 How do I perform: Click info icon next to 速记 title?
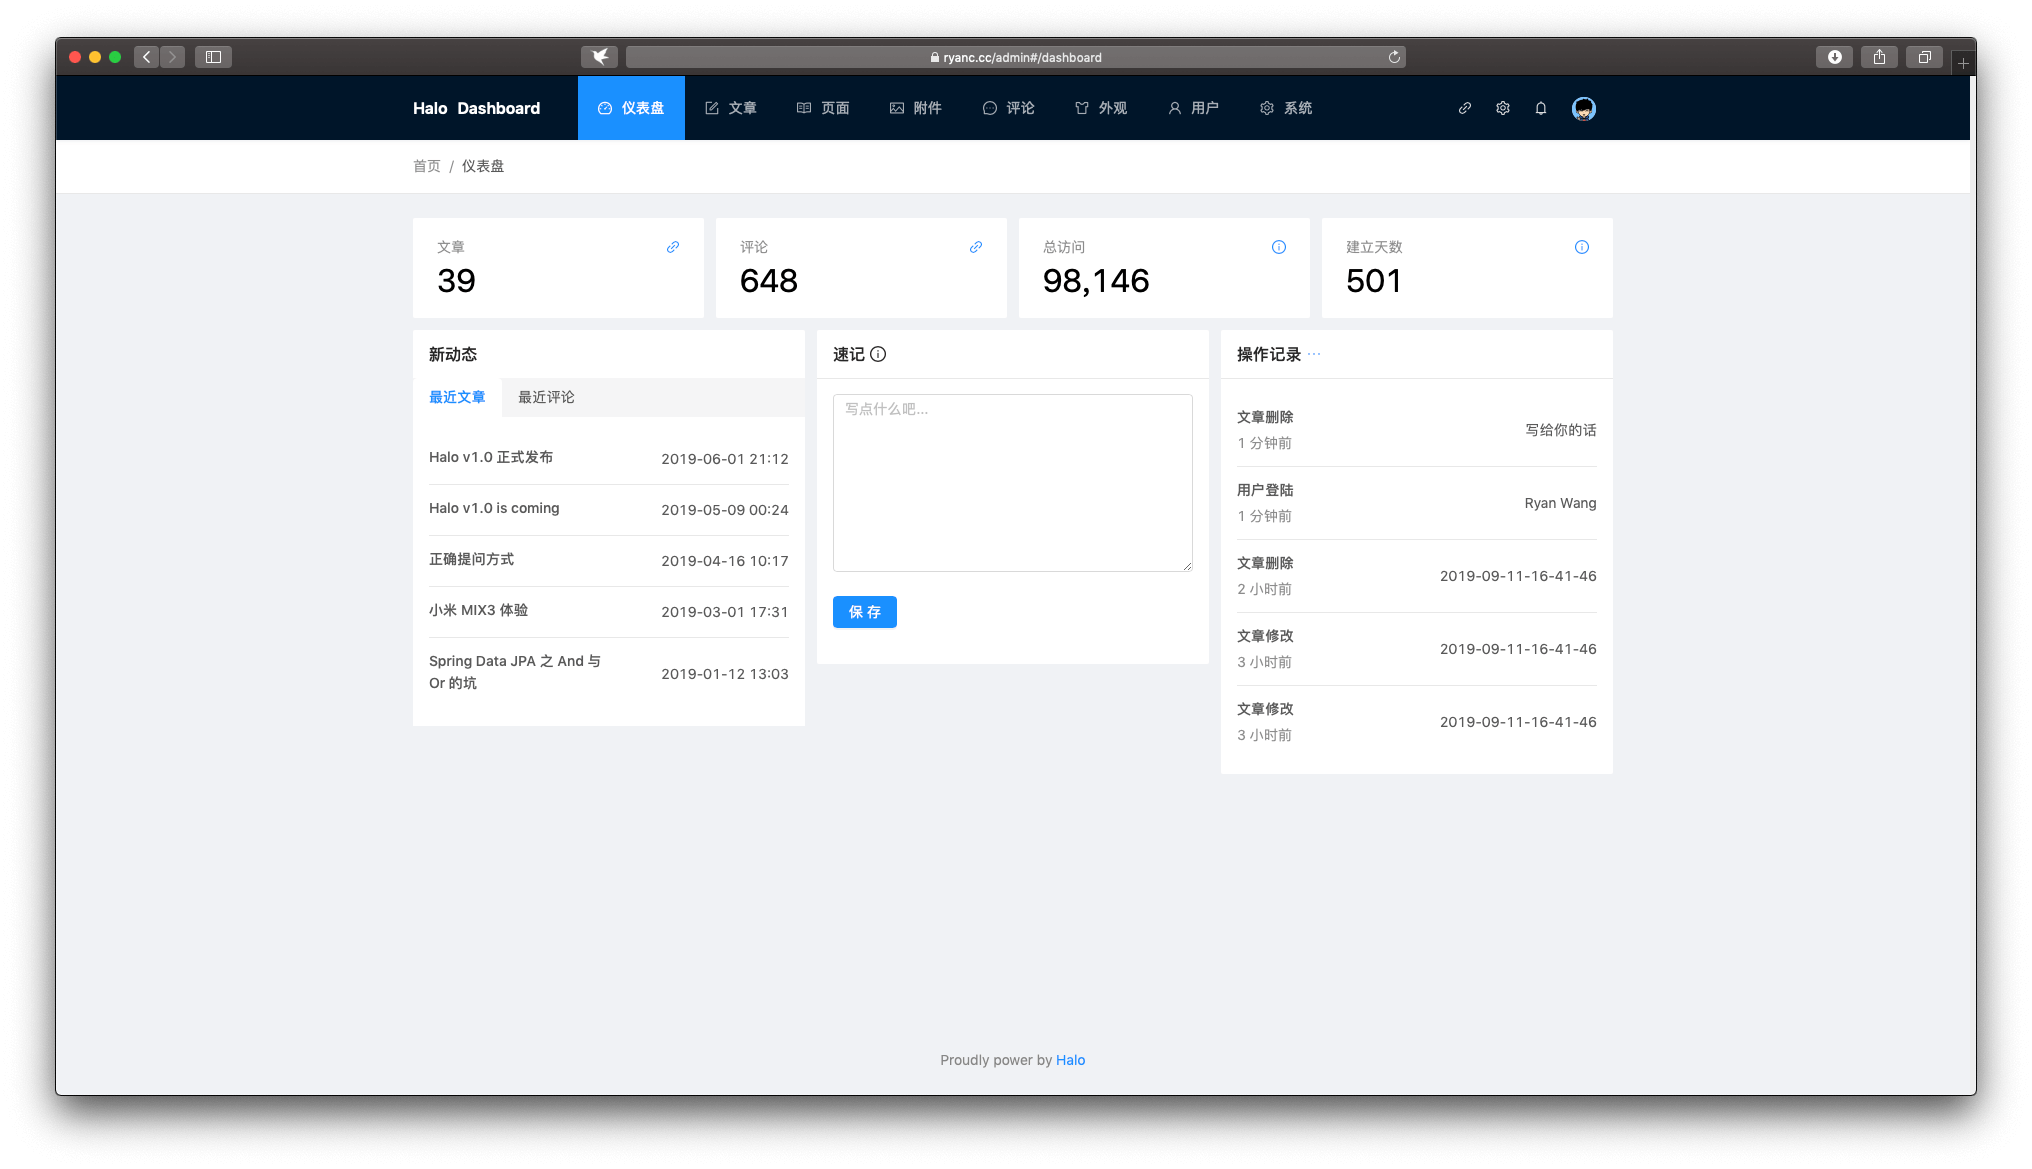(878, 354)
